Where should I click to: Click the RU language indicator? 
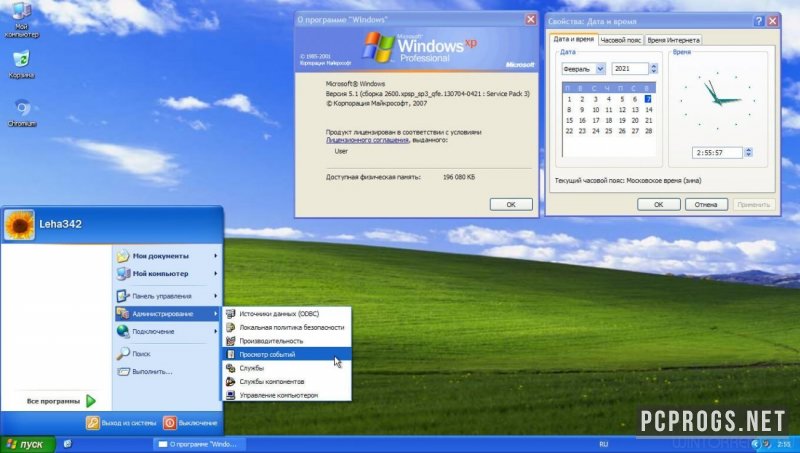point(604,444)
